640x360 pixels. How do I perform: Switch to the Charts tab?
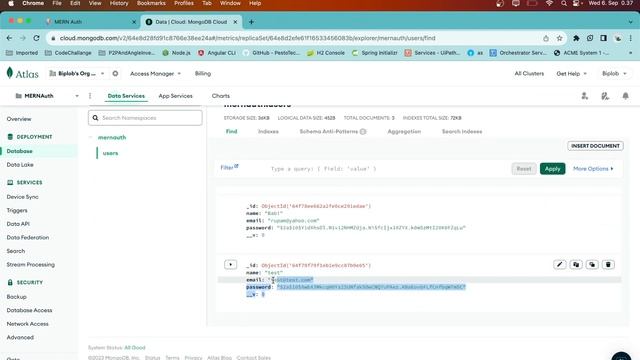point(221,96)
